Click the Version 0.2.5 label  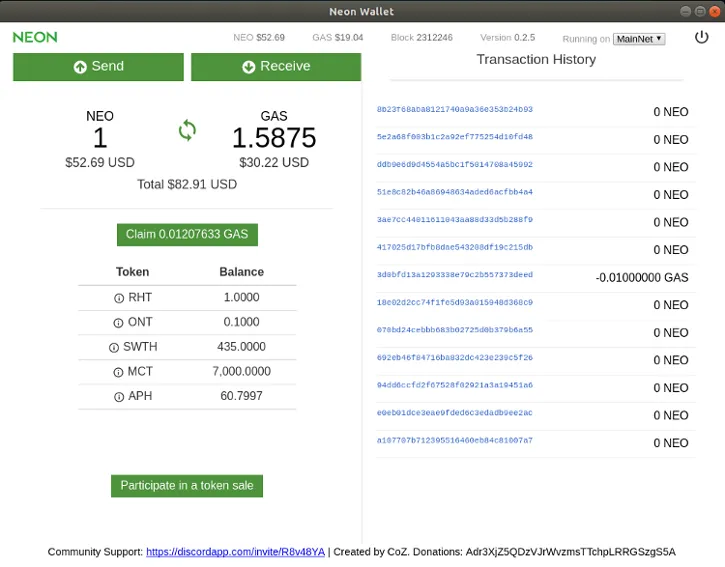(x=507, y=37)
